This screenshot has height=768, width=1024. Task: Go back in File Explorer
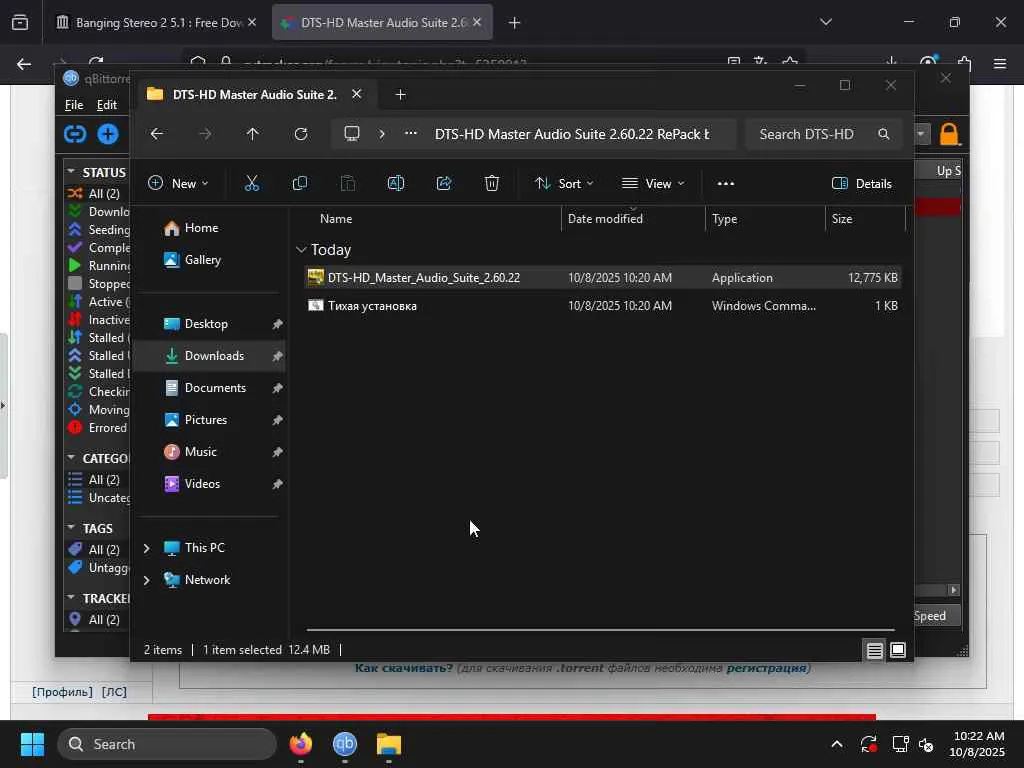pos(157,134)
